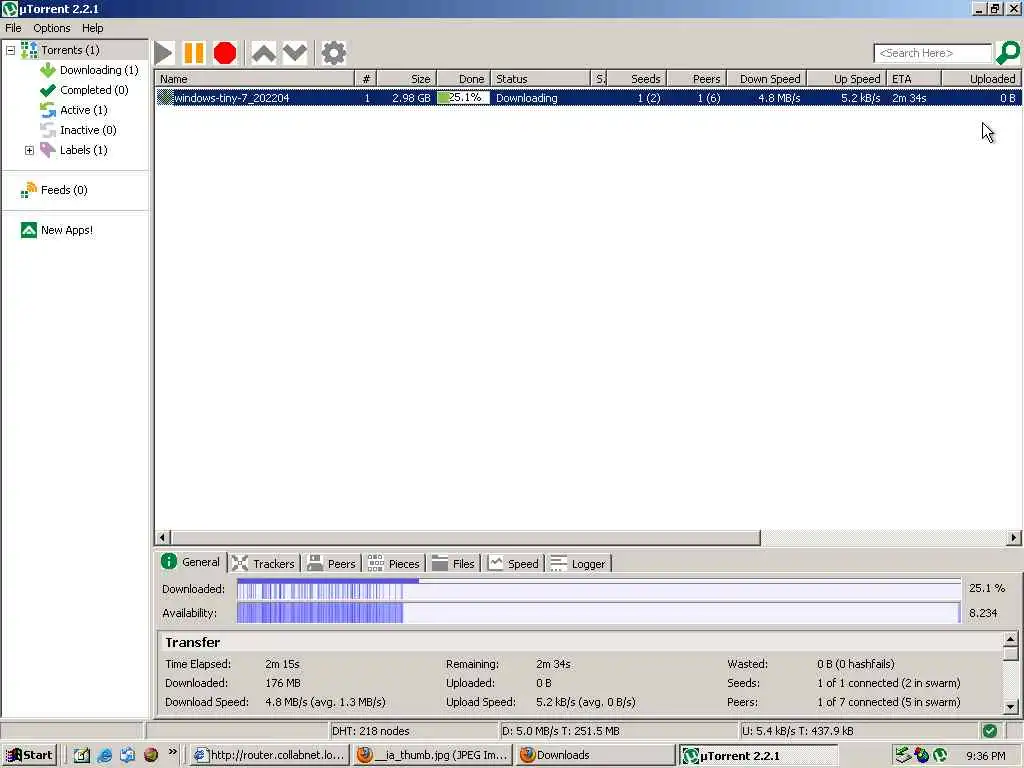Switch to router.collabnet taskbar window
1024x768 pixels.
click(270, 755)
